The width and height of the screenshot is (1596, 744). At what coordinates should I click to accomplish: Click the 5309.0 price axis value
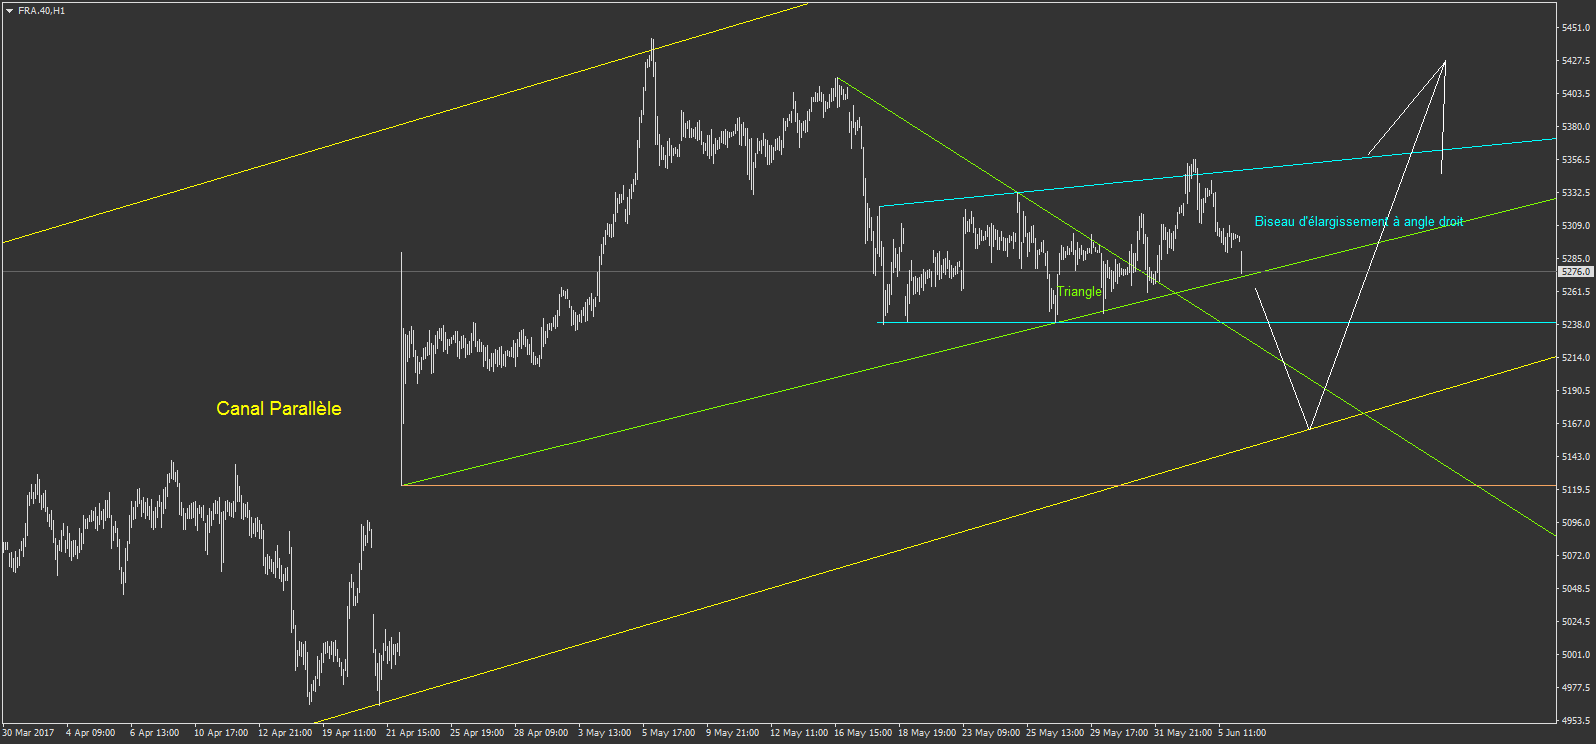pyautogui.click(x=1576, y=226)
